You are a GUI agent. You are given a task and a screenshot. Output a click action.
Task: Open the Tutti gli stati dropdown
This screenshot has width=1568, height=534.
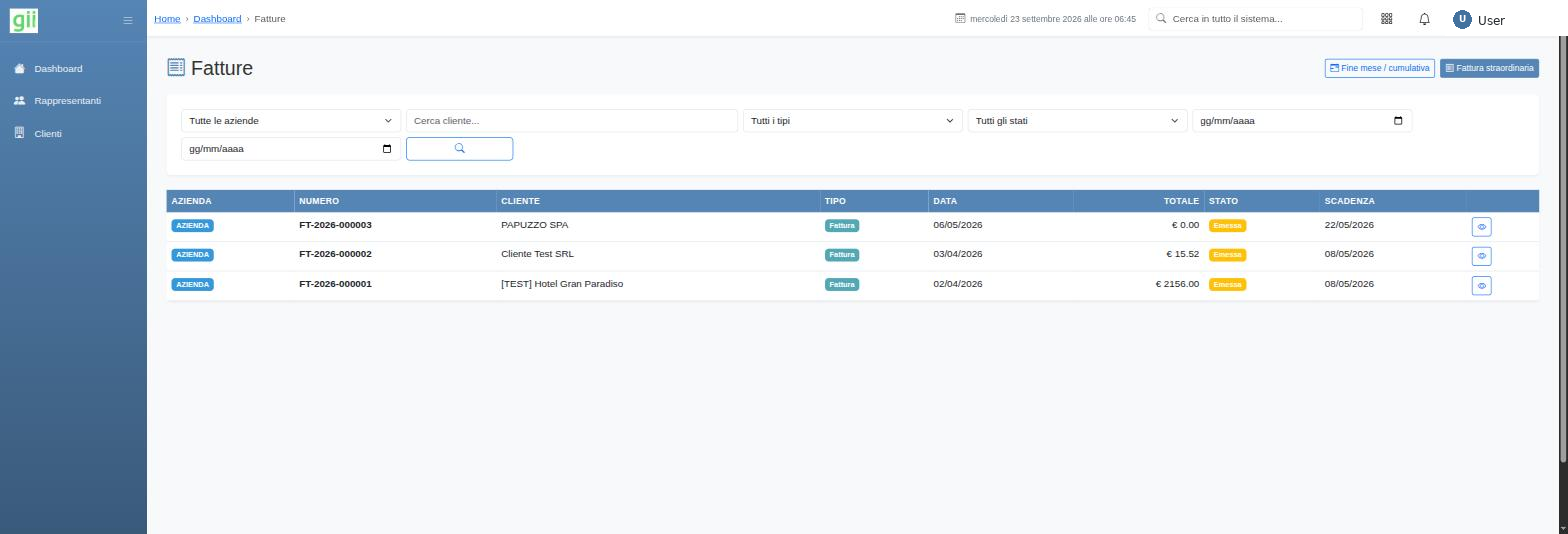pyautogui.click(x=1078, y=121)
